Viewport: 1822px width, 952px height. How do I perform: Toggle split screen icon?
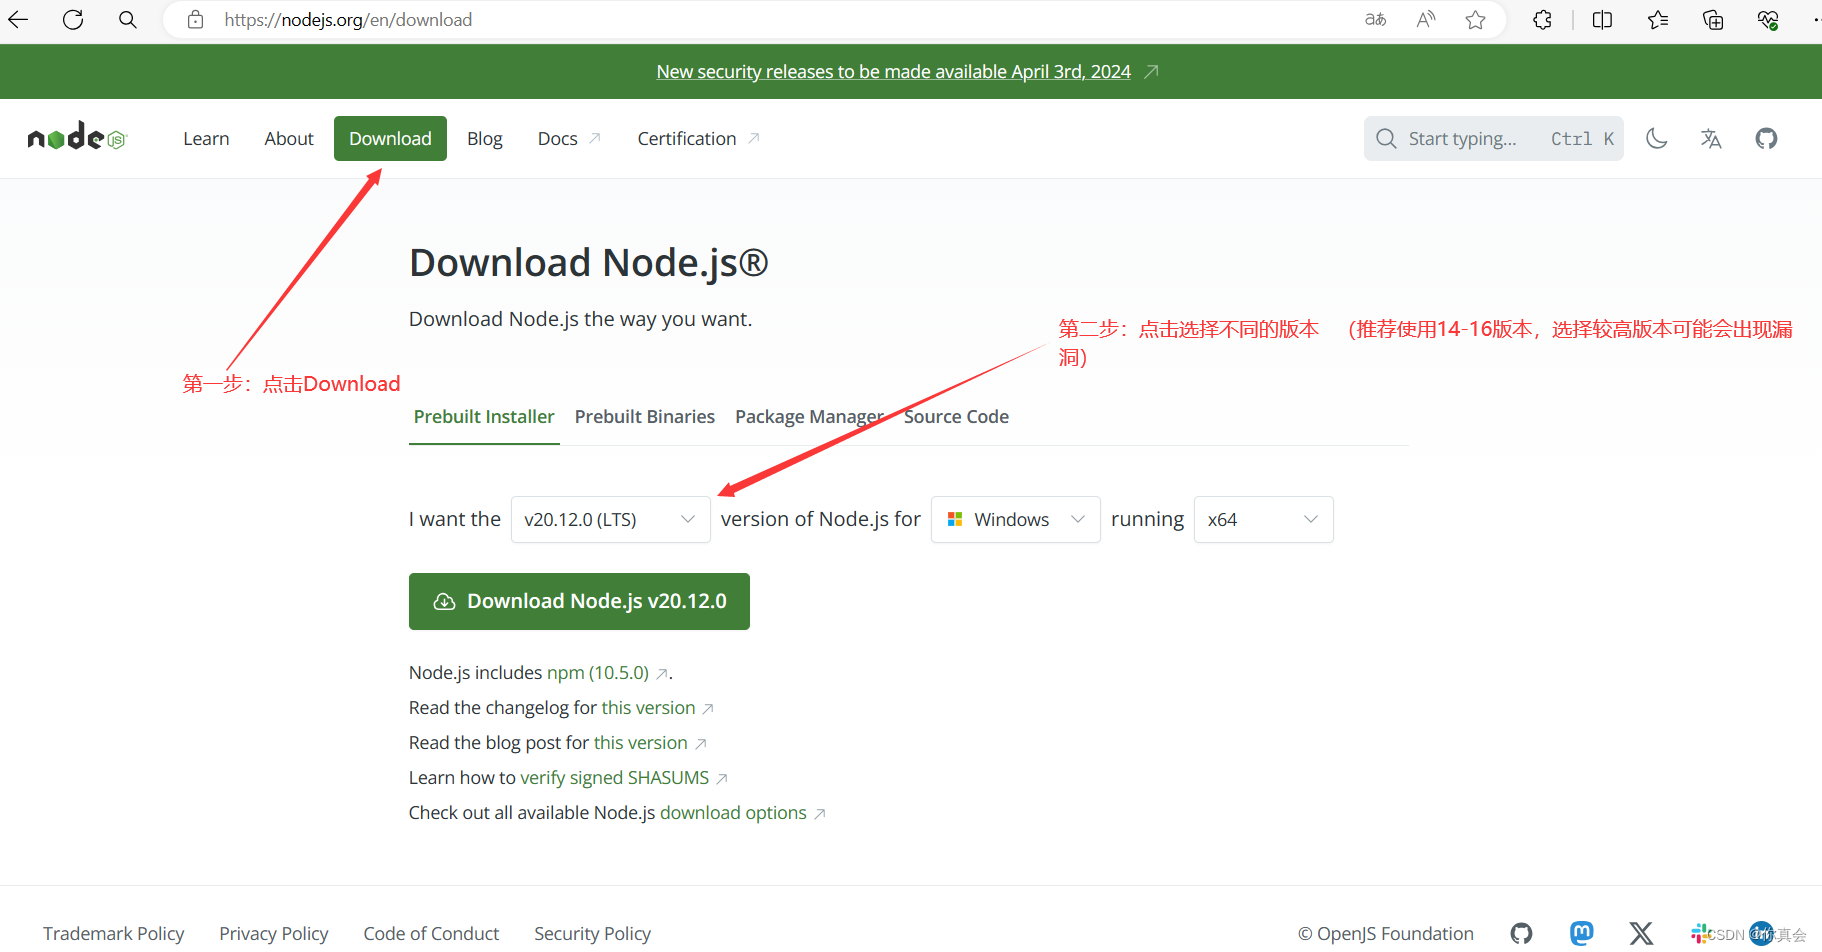pyautogui.click(x=1602, y=19)
